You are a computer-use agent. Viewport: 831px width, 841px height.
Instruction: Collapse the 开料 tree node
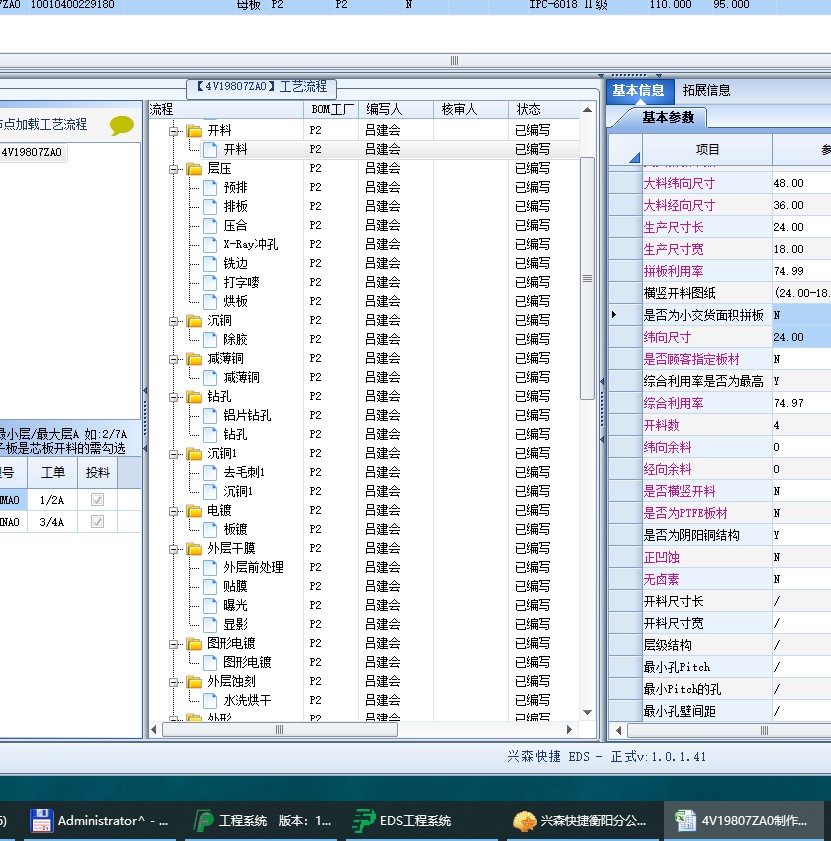click(173, 131)
